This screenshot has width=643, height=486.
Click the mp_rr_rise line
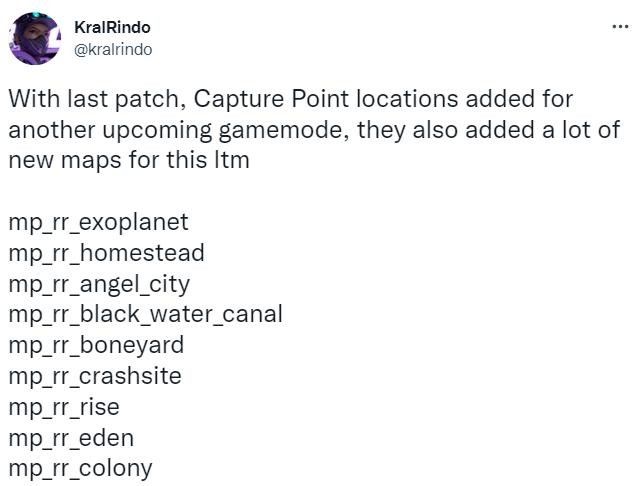63,407
